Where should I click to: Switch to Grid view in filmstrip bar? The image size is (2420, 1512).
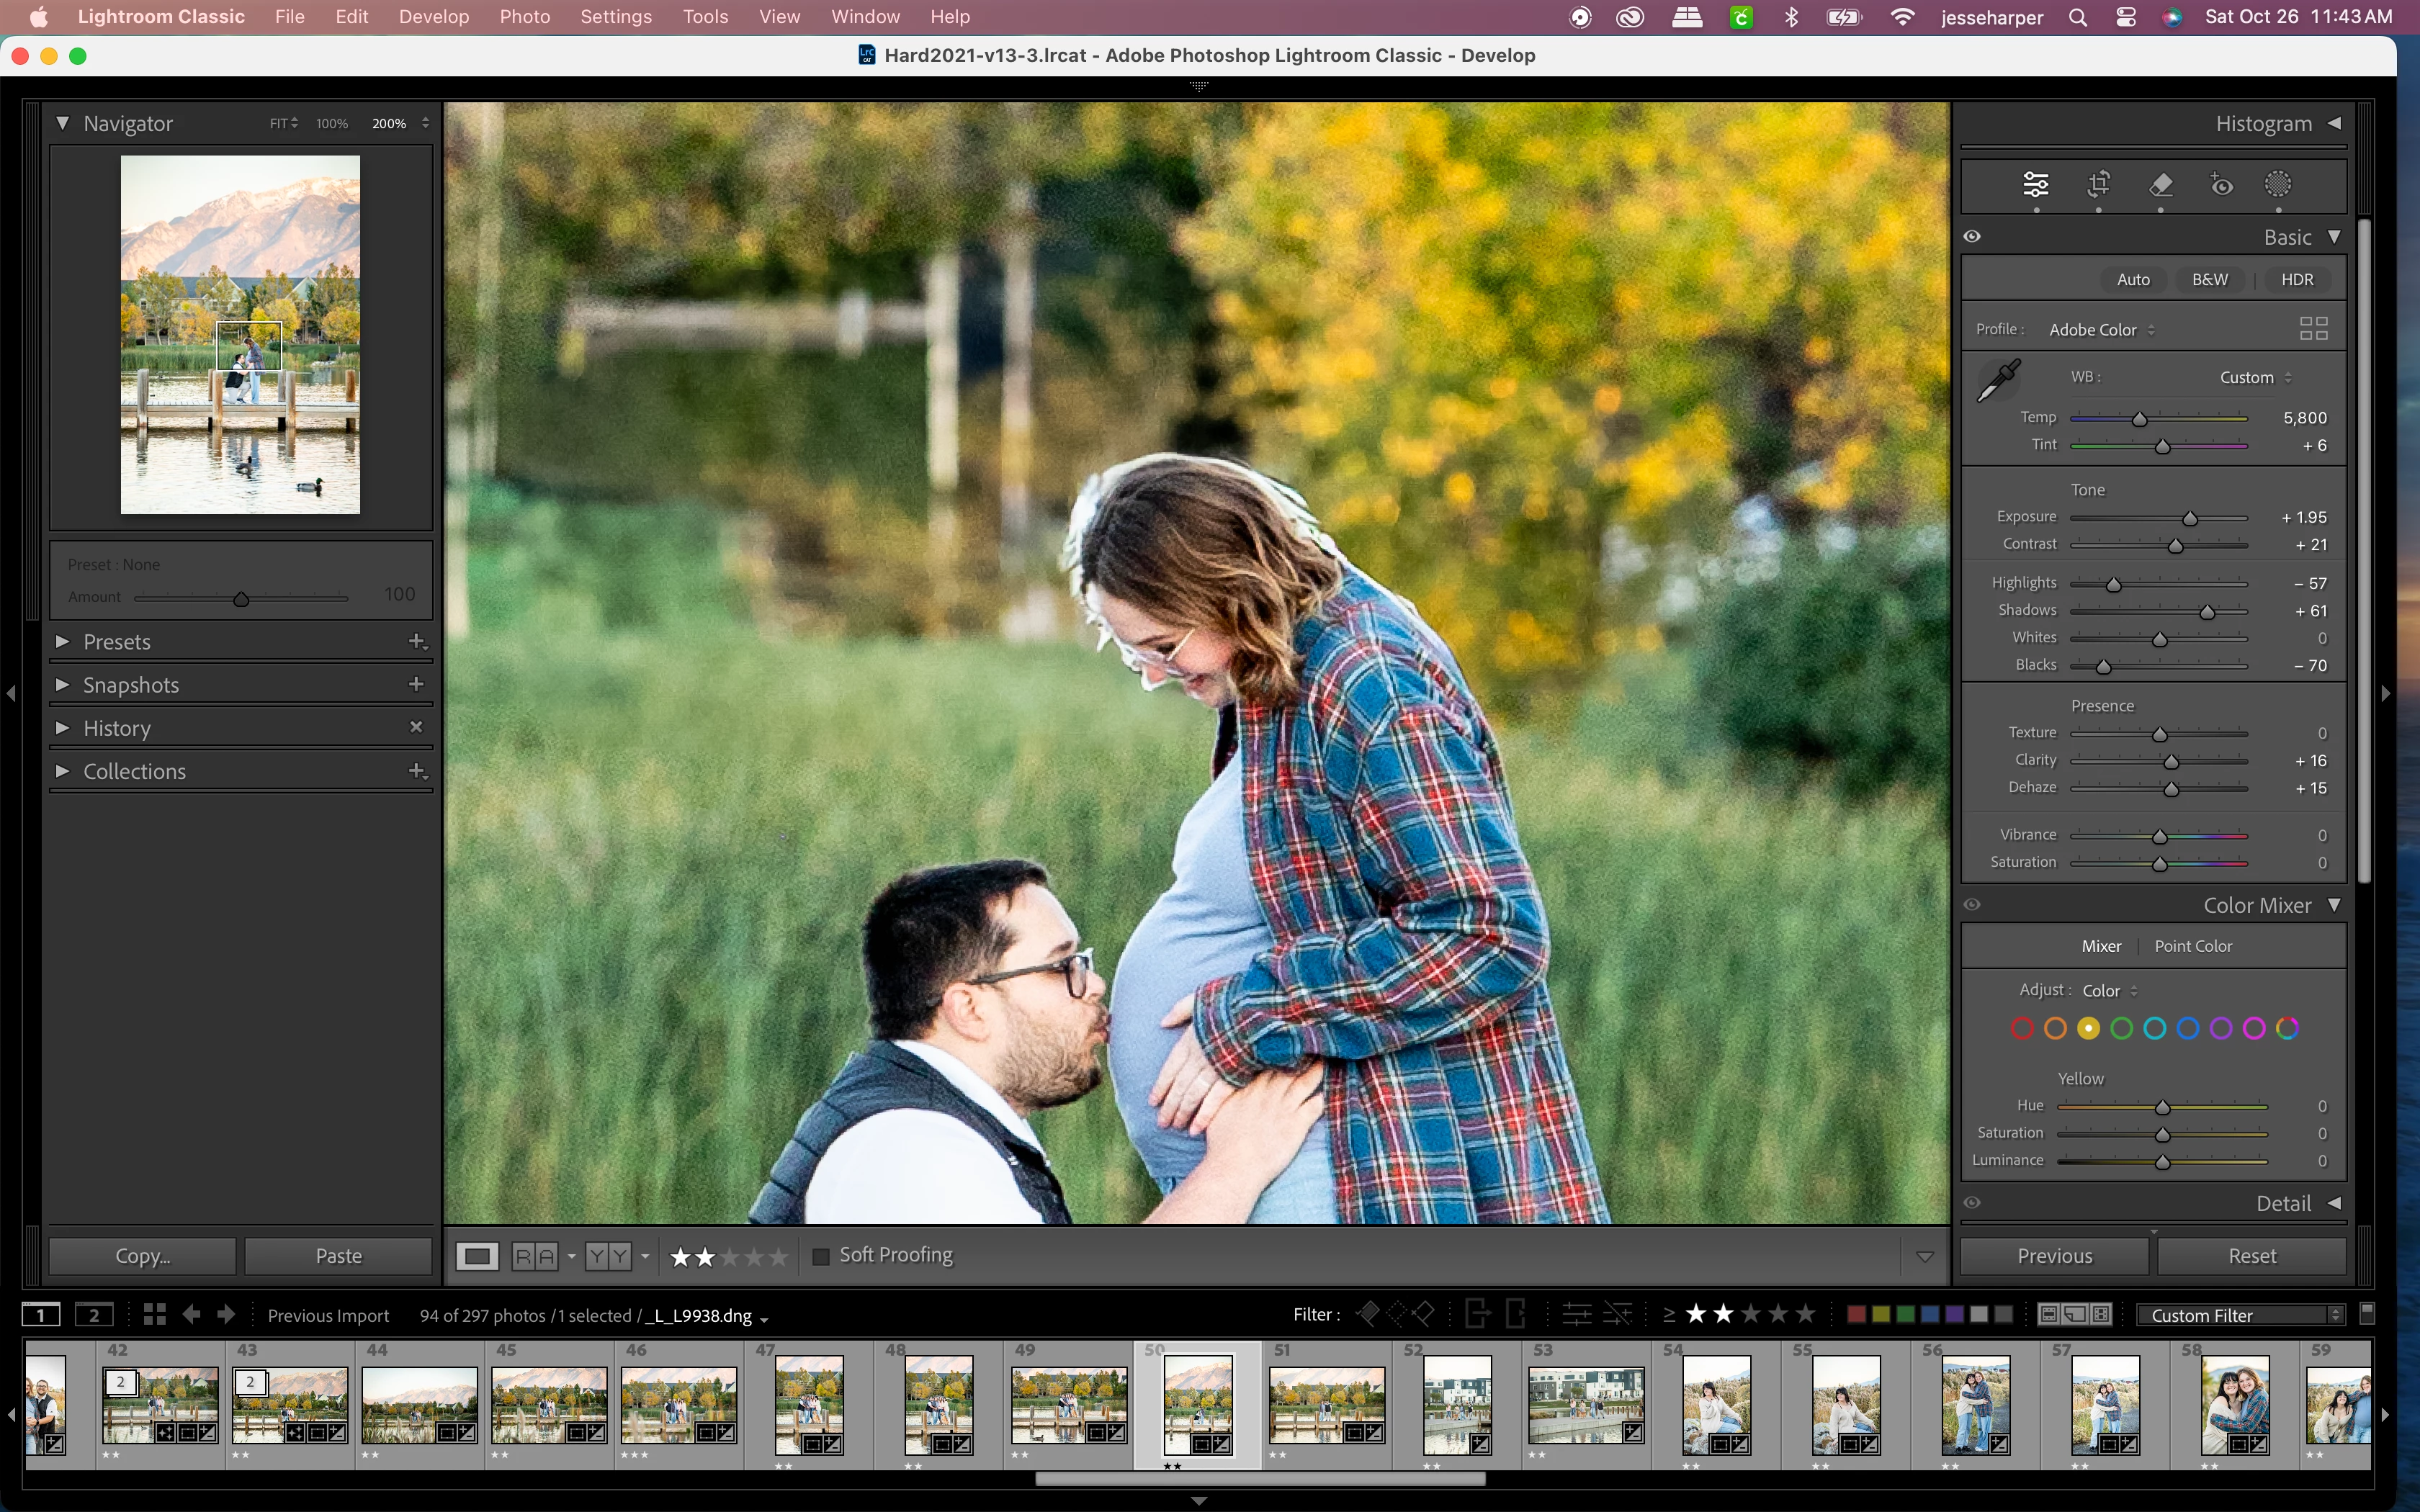coord(154,1315)
